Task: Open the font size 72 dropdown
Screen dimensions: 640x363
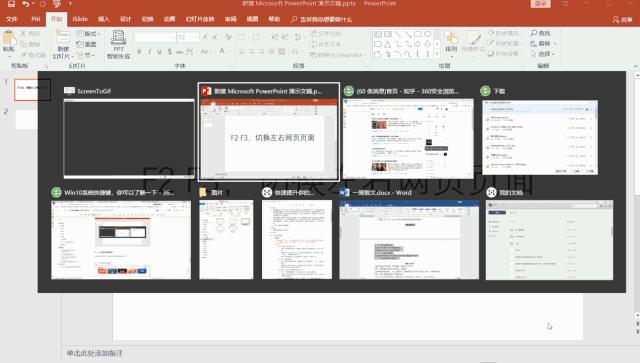Action: [196, 38]
